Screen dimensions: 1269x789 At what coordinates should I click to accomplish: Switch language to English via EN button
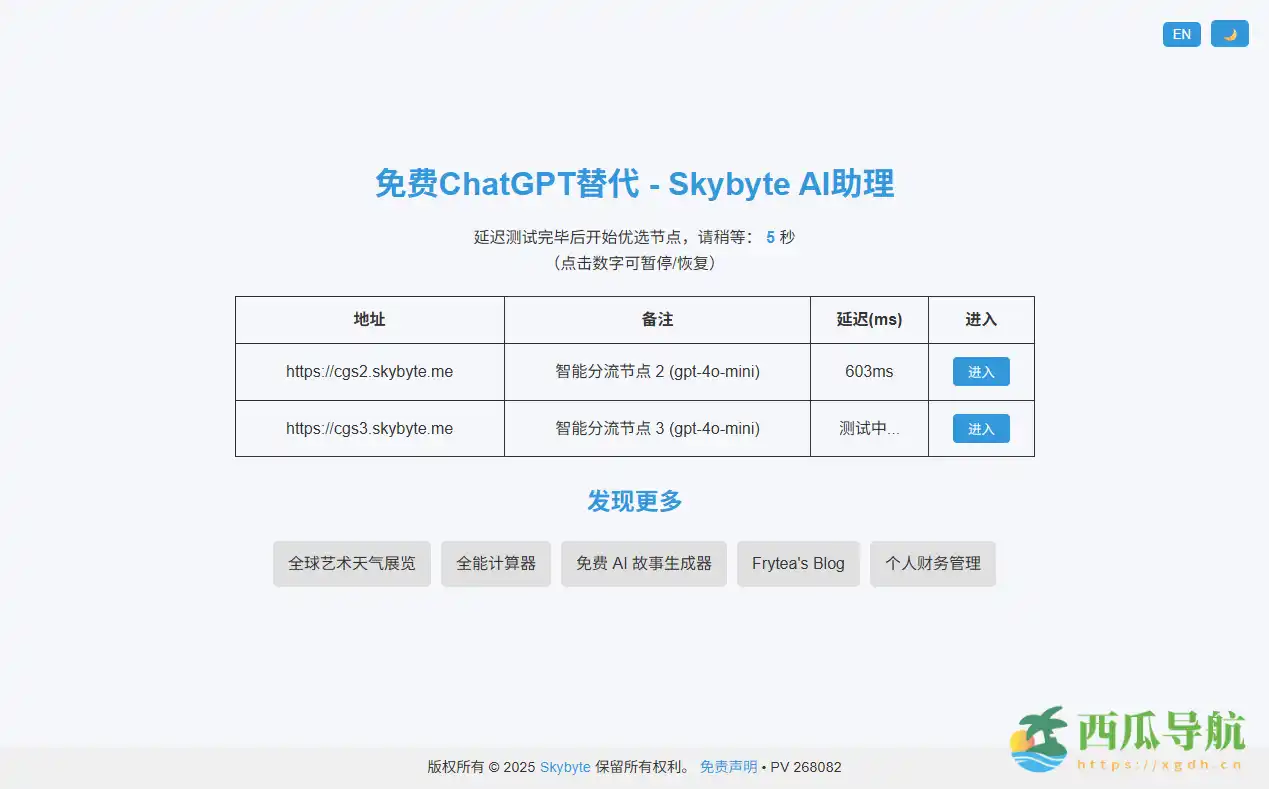1181,33
